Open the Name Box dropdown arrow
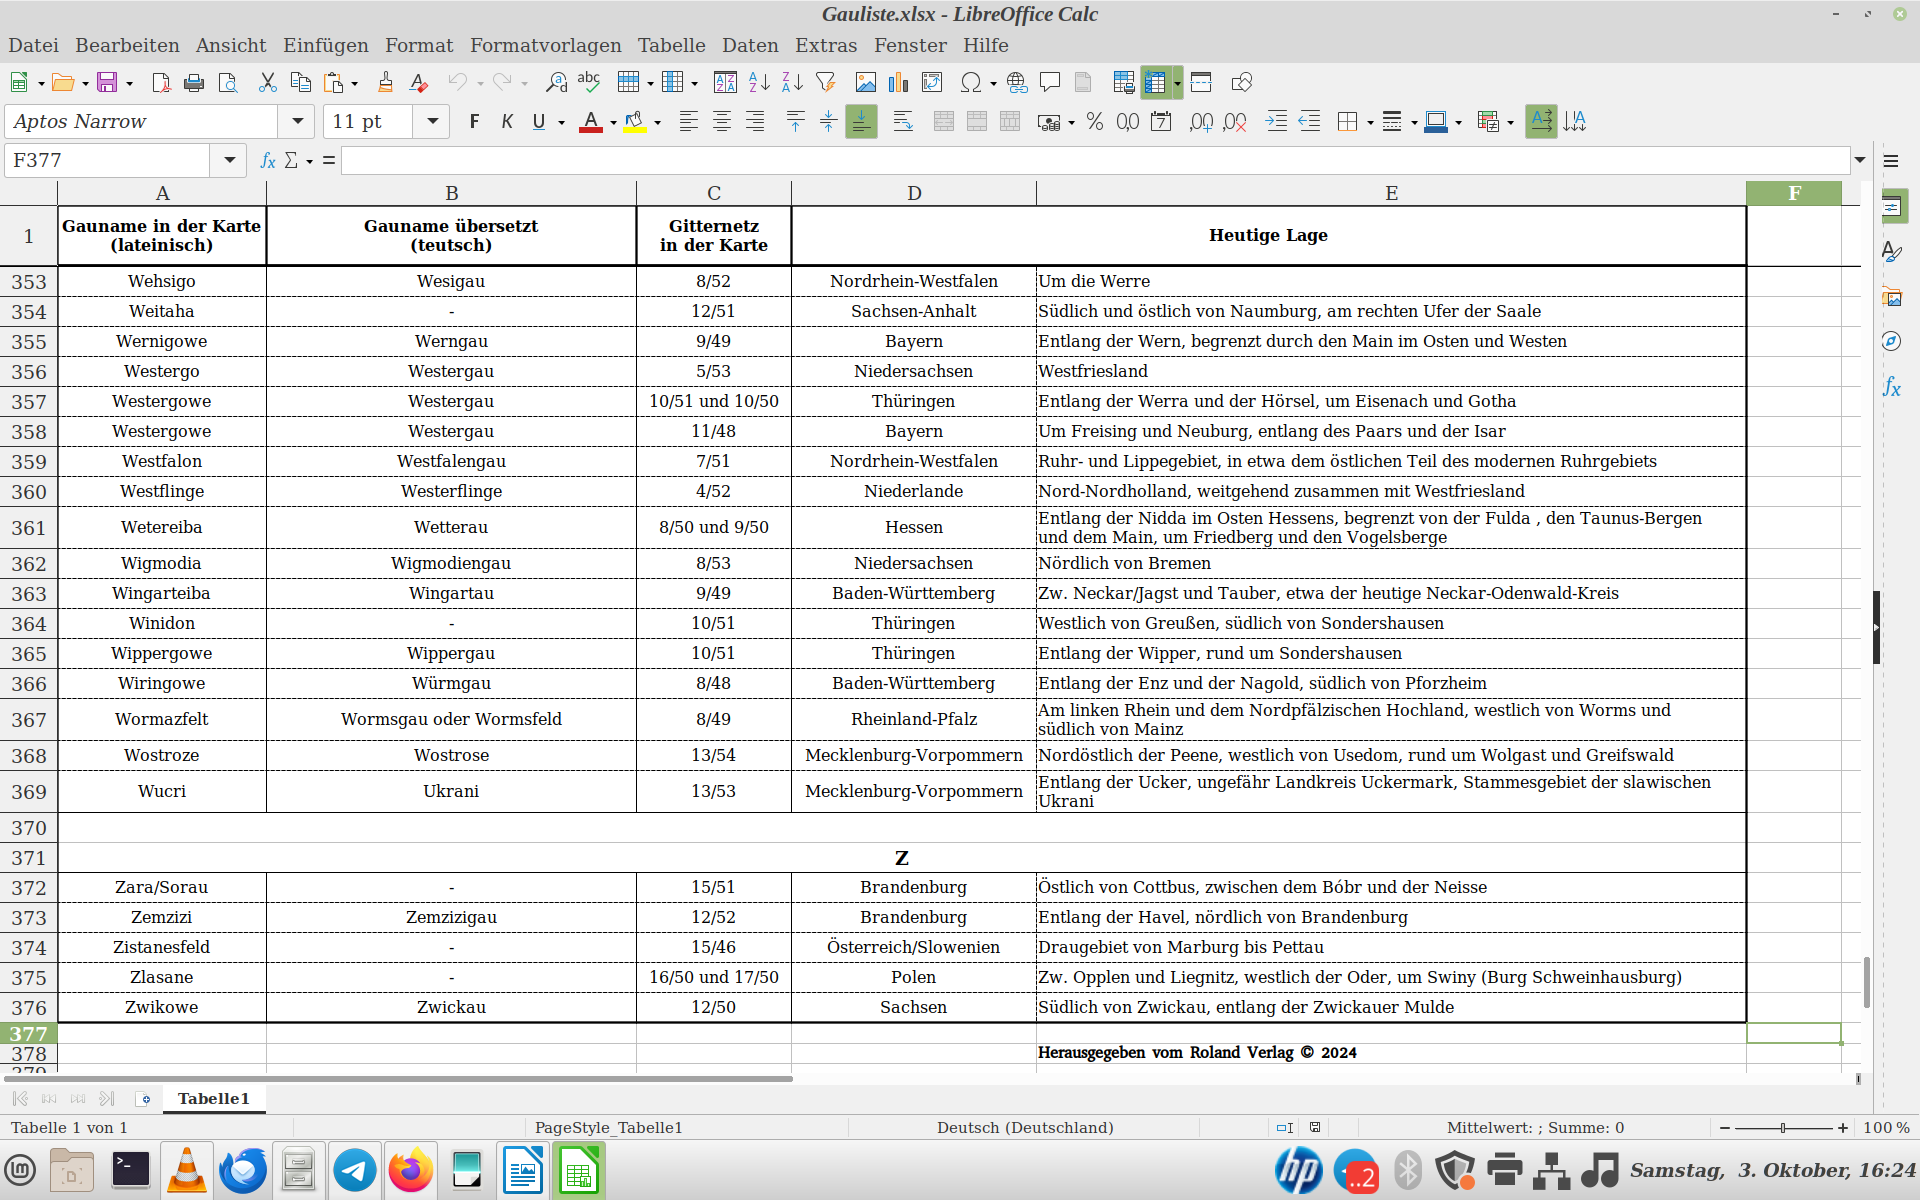This screenshot has height=1200, width=1920. click(229, 160)
